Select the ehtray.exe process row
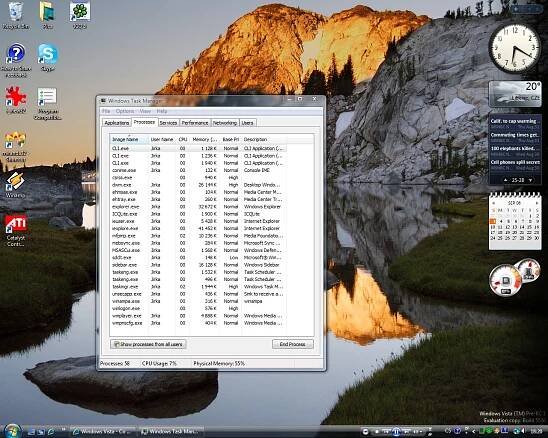The width and height of the screenshot is (548, 438). point(199,199)
